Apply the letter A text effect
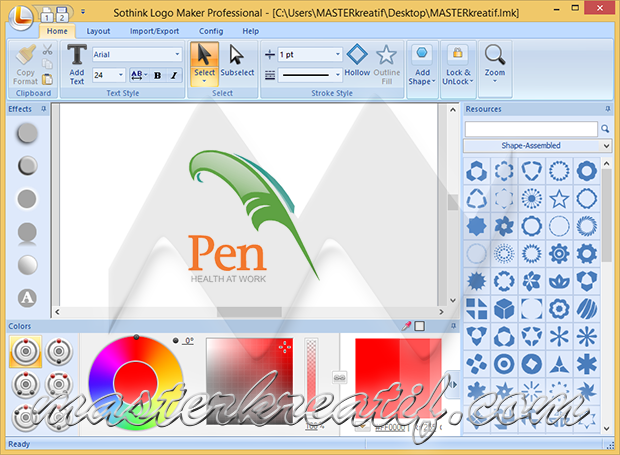620x455 pixels. (27, 298)
